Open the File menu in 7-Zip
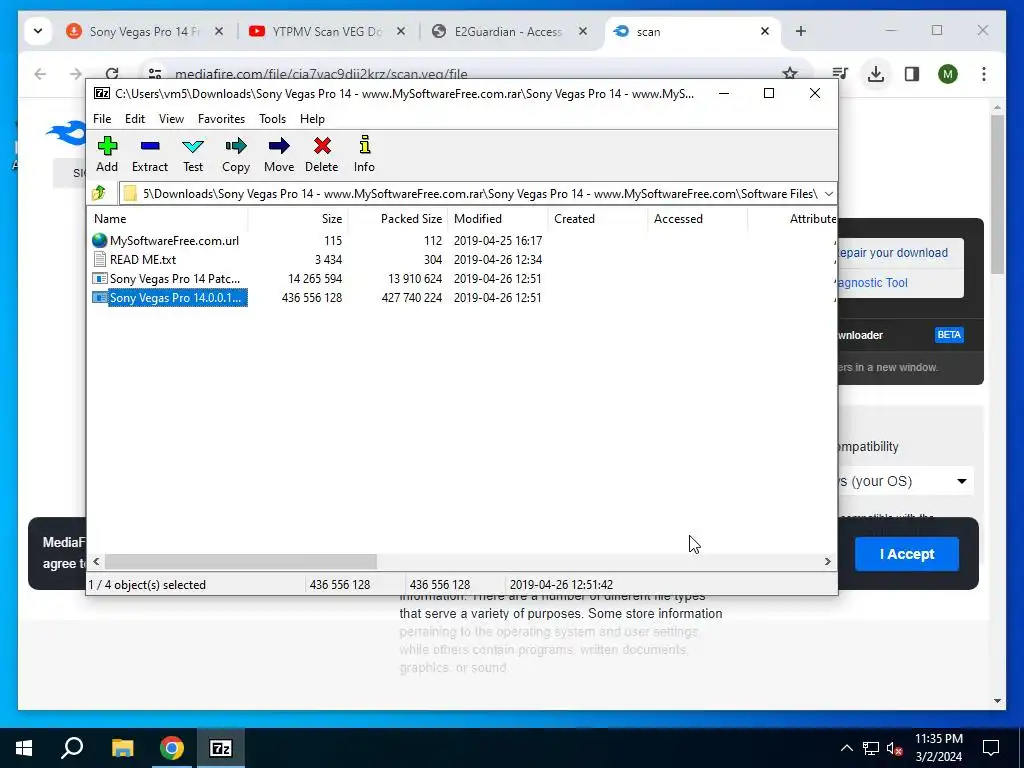1024x768 pixels. [x=102, y=119]
